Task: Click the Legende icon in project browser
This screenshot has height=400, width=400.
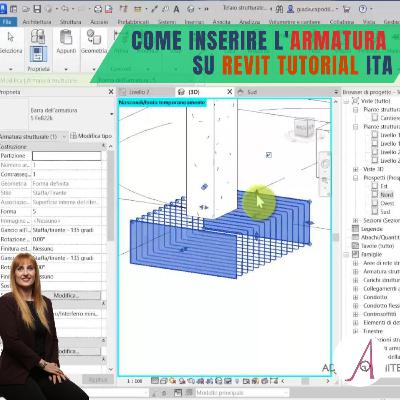Action: (x=355, y=229)
